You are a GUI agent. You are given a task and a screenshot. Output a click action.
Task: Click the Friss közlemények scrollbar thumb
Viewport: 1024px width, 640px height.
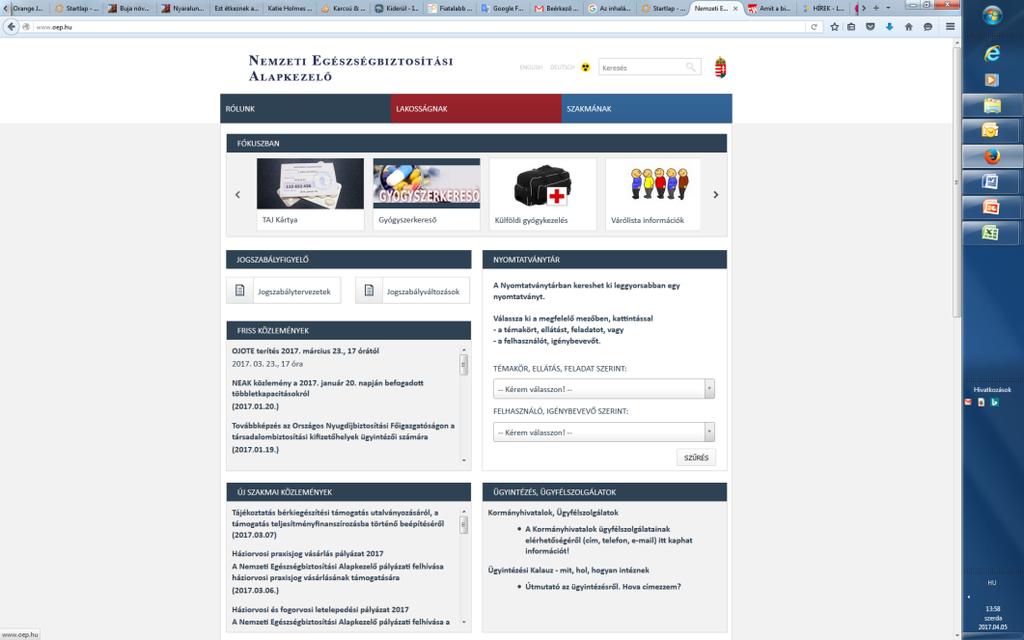tap(464, 364)
